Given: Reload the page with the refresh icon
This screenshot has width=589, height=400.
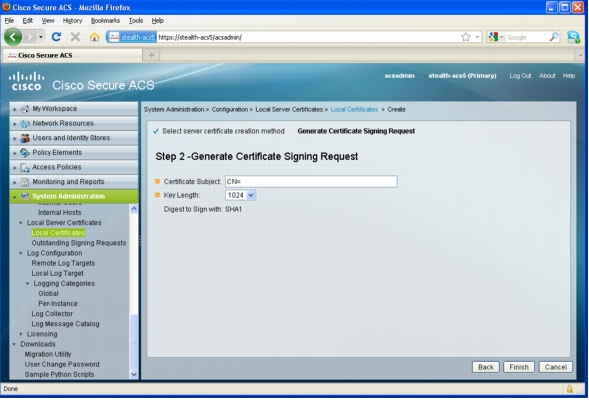Looking at the screenshot, I should 56,37.
